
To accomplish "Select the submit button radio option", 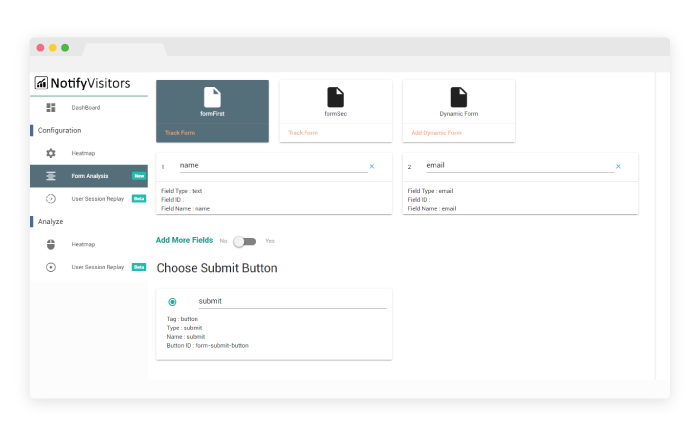I will tap(172, 301).
